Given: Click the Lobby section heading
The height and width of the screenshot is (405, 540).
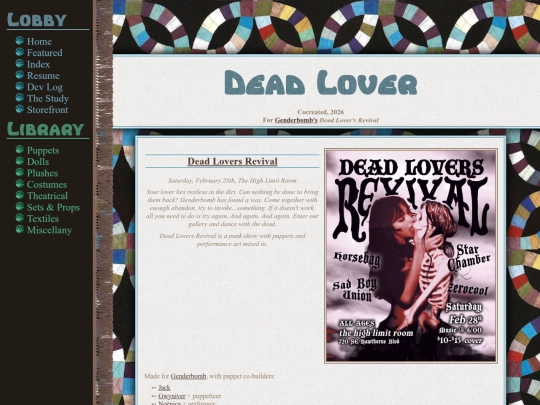Looking at the screenshot, I should (x=37, y=20).
